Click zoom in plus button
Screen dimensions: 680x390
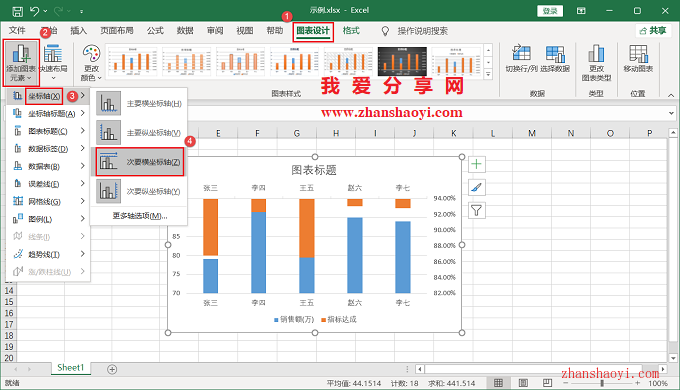tap(637, 383)
